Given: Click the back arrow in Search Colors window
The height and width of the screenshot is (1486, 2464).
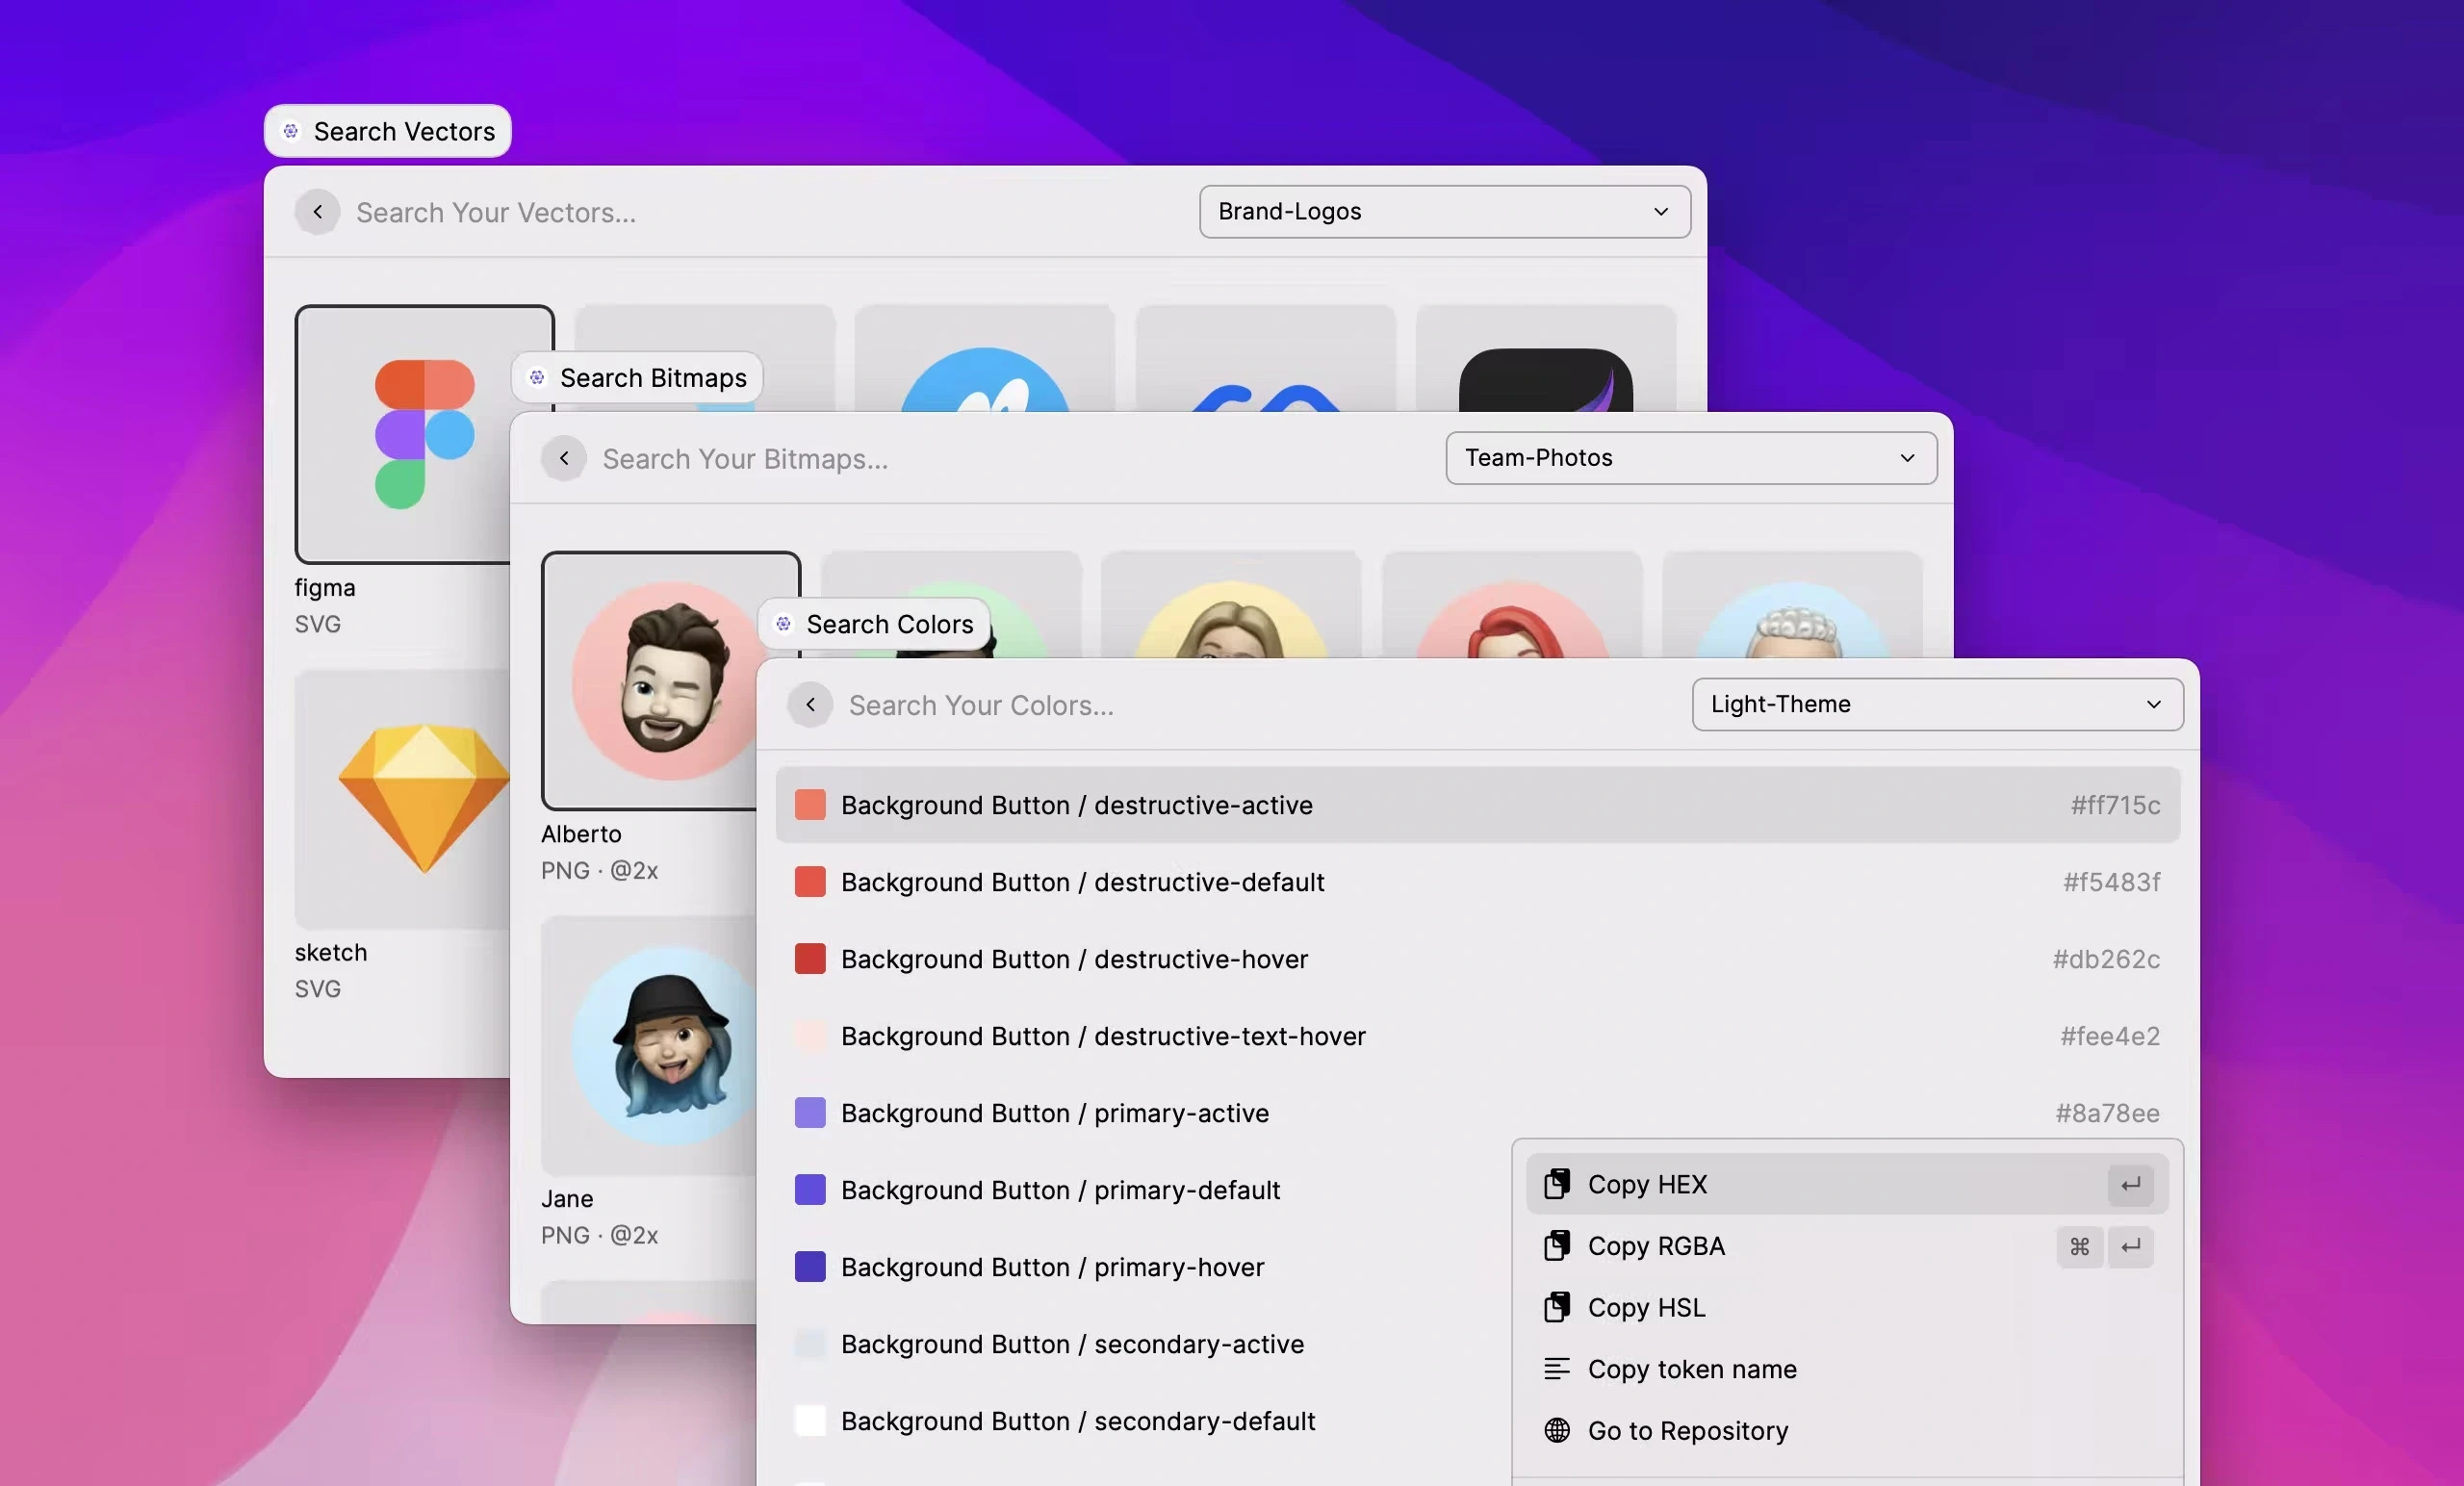Looking at the screenshot, I should [x=809, y=704].
